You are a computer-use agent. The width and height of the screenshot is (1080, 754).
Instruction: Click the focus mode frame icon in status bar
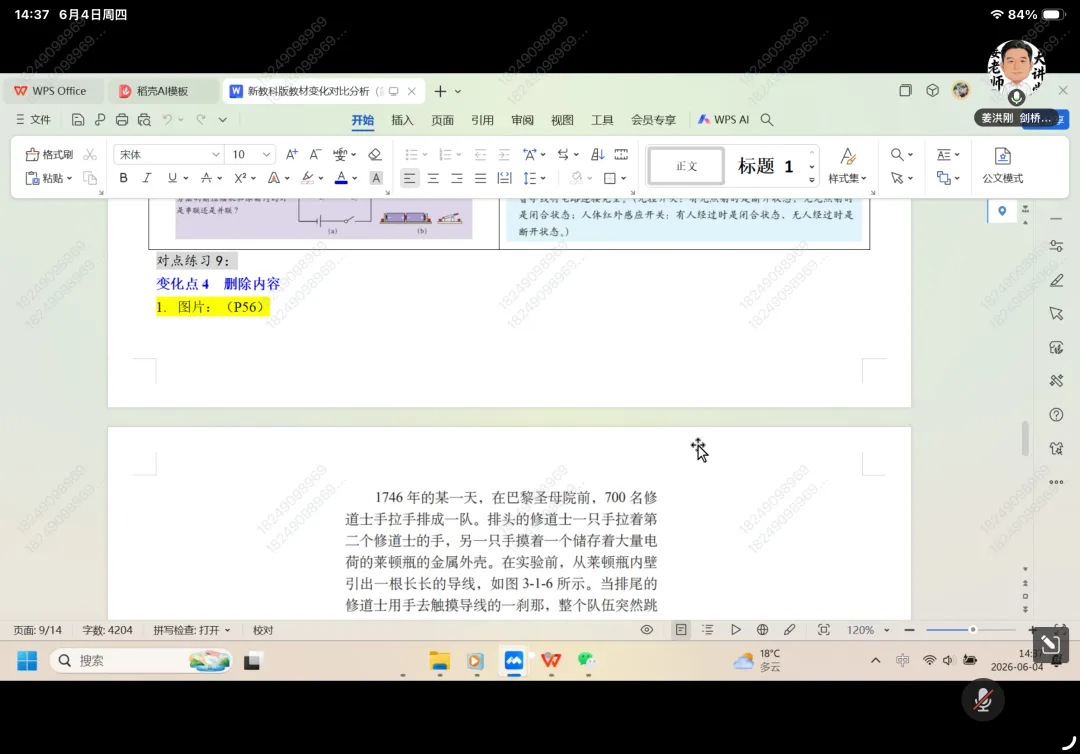tap(824, 629)
